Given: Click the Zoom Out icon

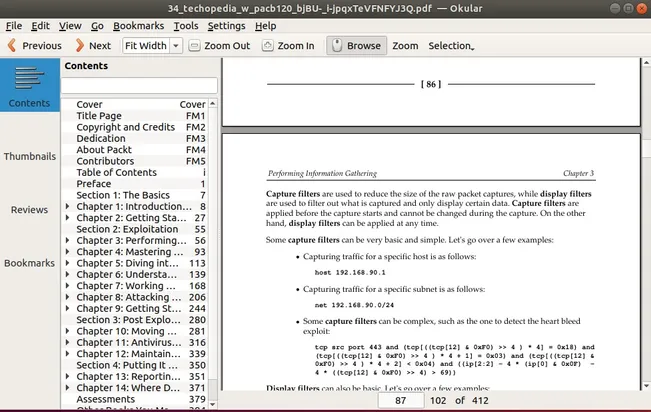Looking at the screenshot, I should (195, 46).
